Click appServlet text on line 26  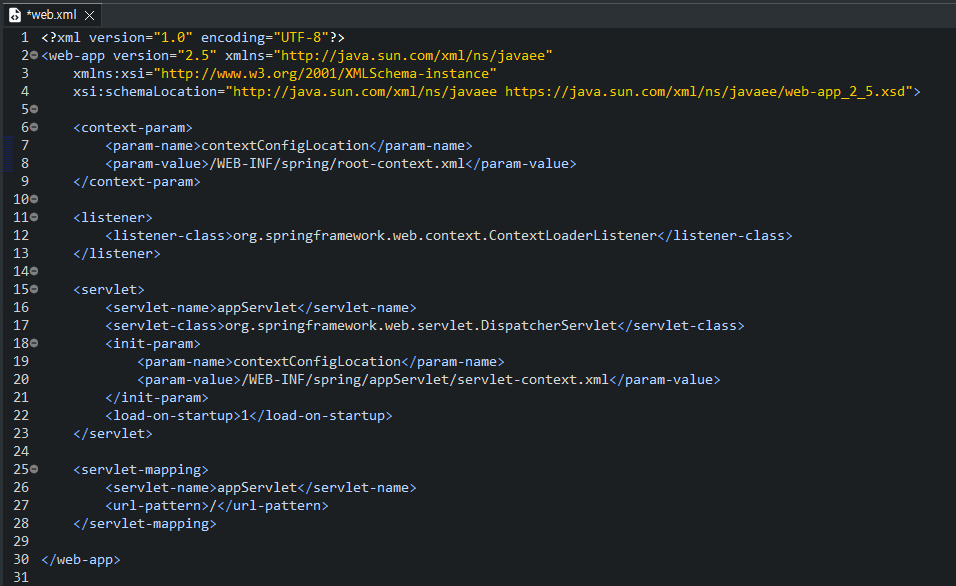257,487
